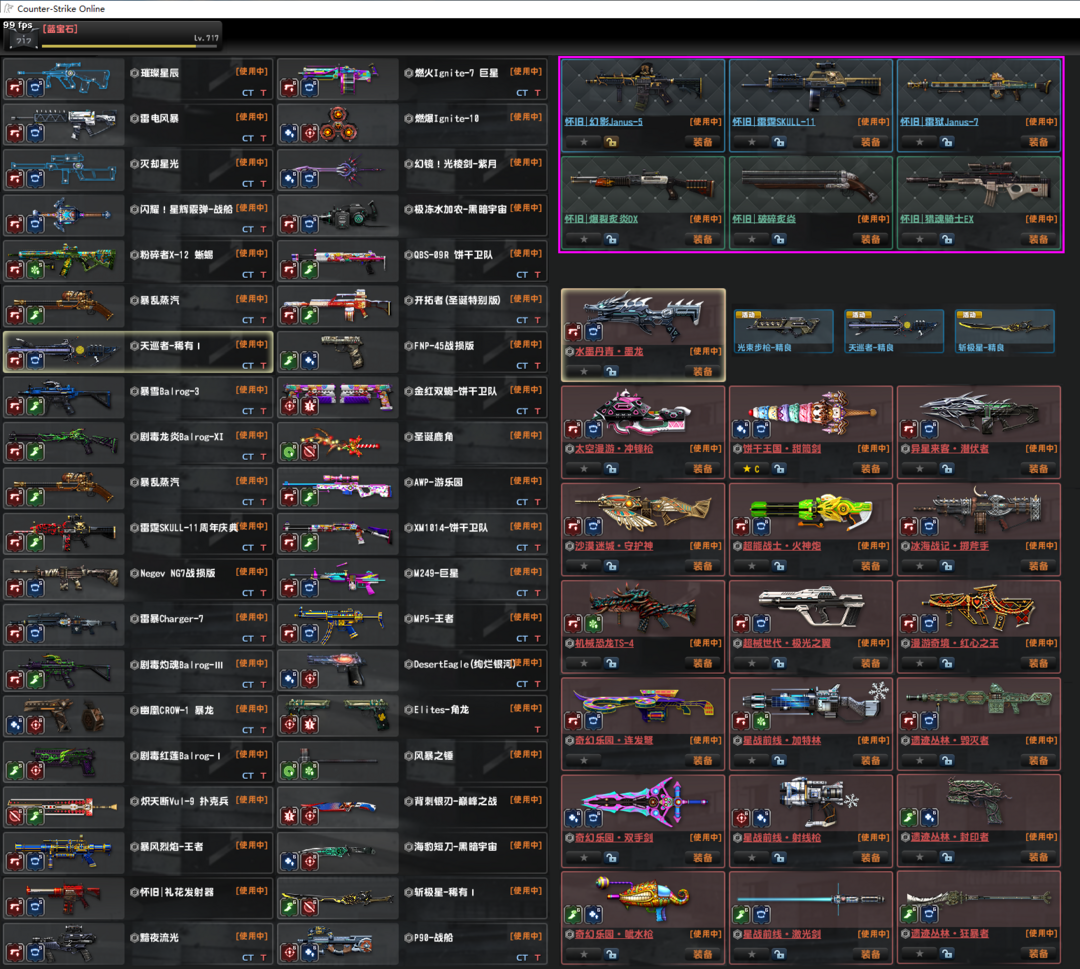Click red burst icon on 金红双蝎-饼干卫队 row
Image resolution: width=1080 pixels, height=969 pixels.
[310, 406]
